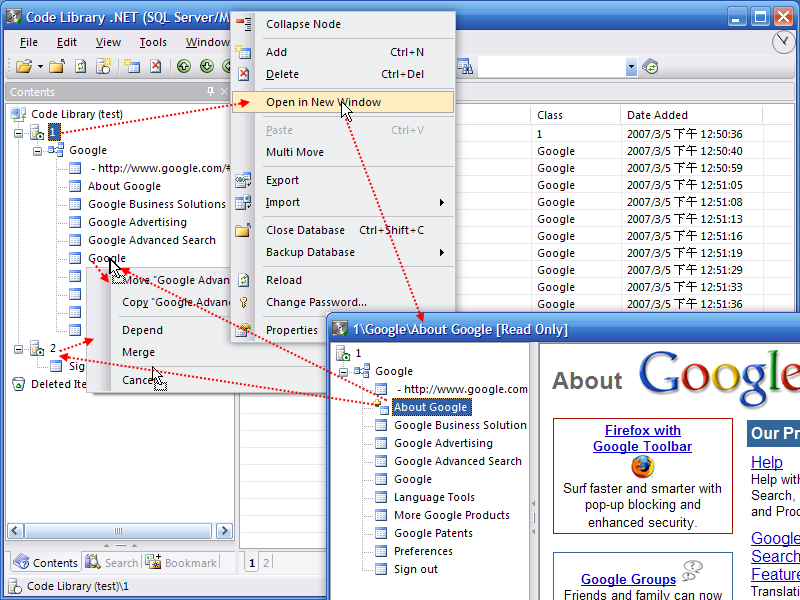Collapse node 1 in the Contents tree

[18, 134]
